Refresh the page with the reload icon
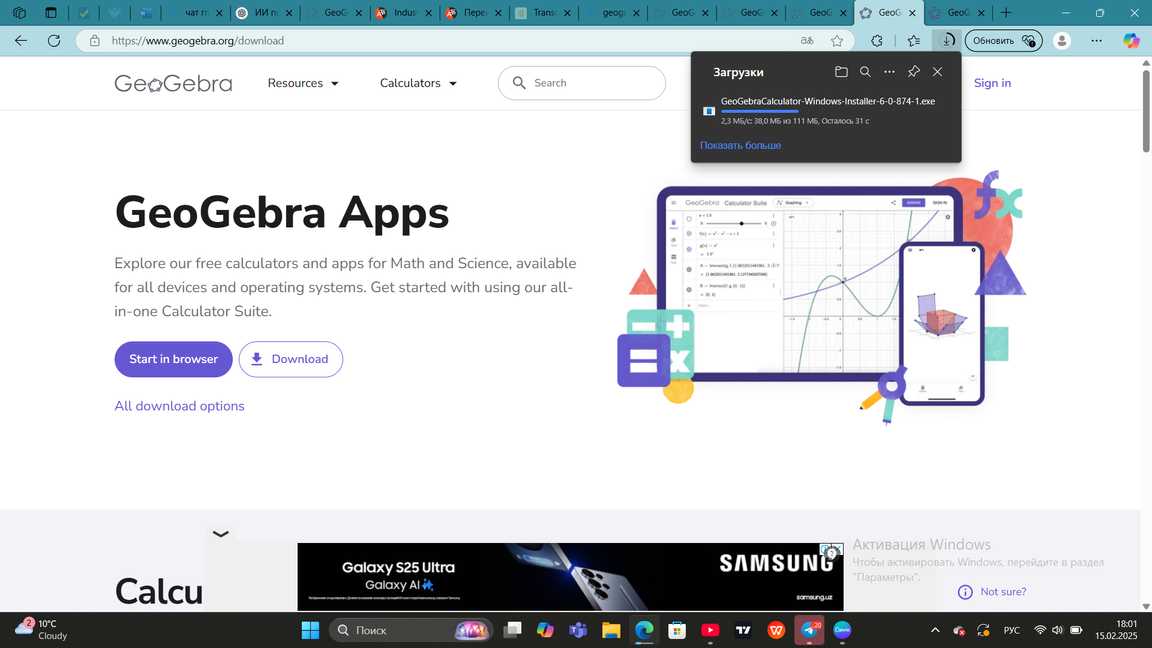Screen dimensions: 1152x648 (x=54, y=41)
